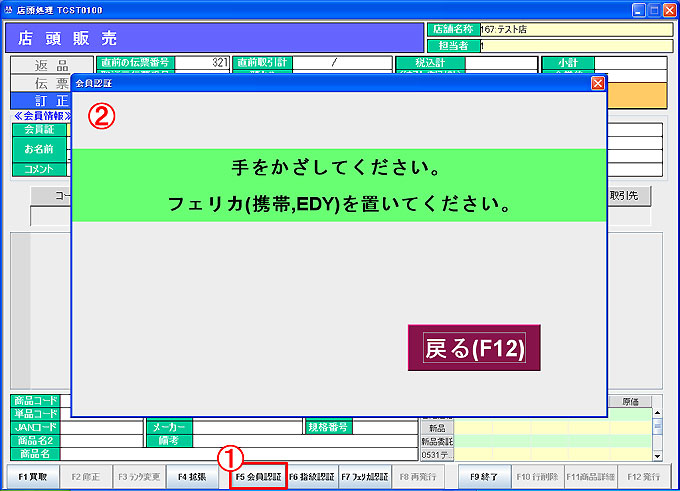Viewport: 680px width, 491px height.
Task: Click the F12 発行 function button
Action: tap(644, 477)
